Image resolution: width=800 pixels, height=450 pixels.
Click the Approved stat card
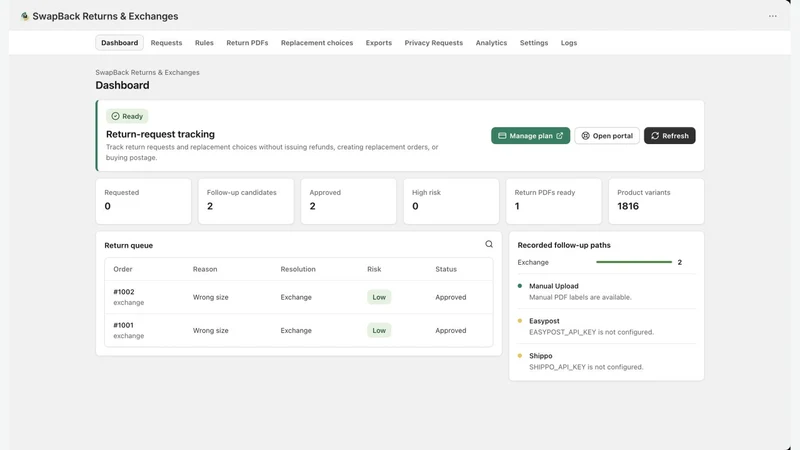348,201
